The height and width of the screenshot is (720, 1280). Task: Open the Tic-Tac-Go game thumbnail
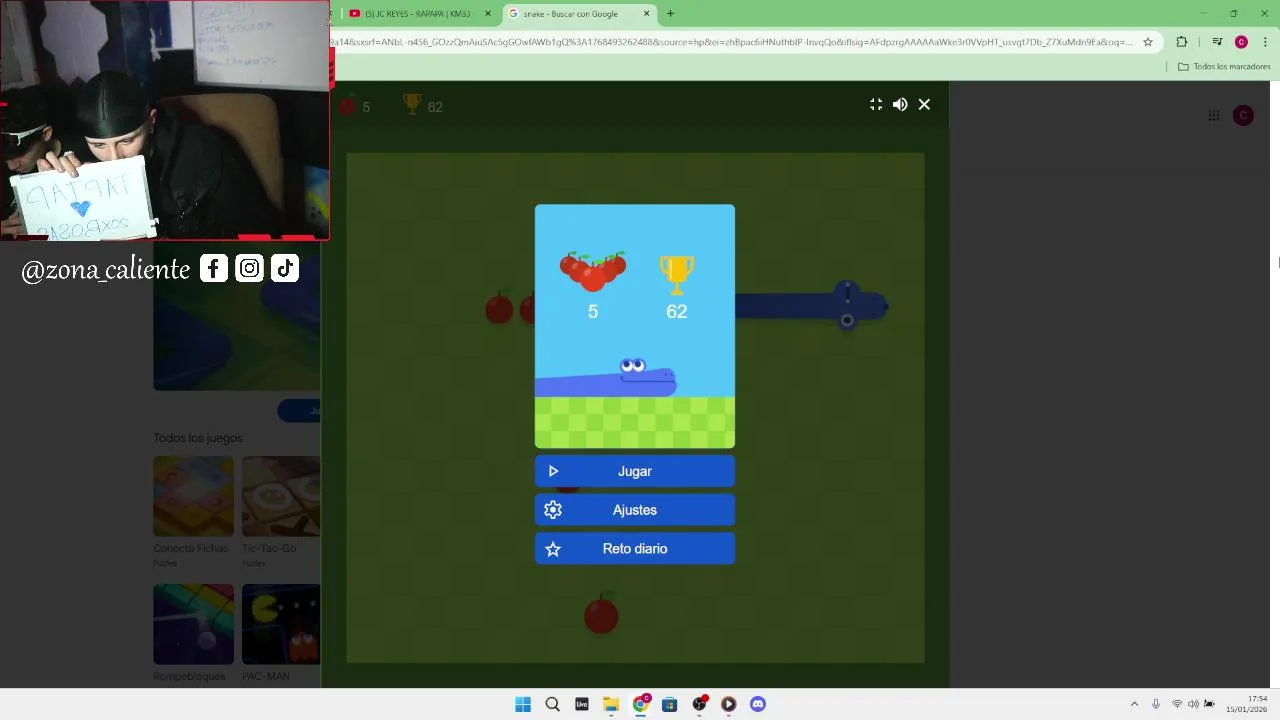pos(281,497)
